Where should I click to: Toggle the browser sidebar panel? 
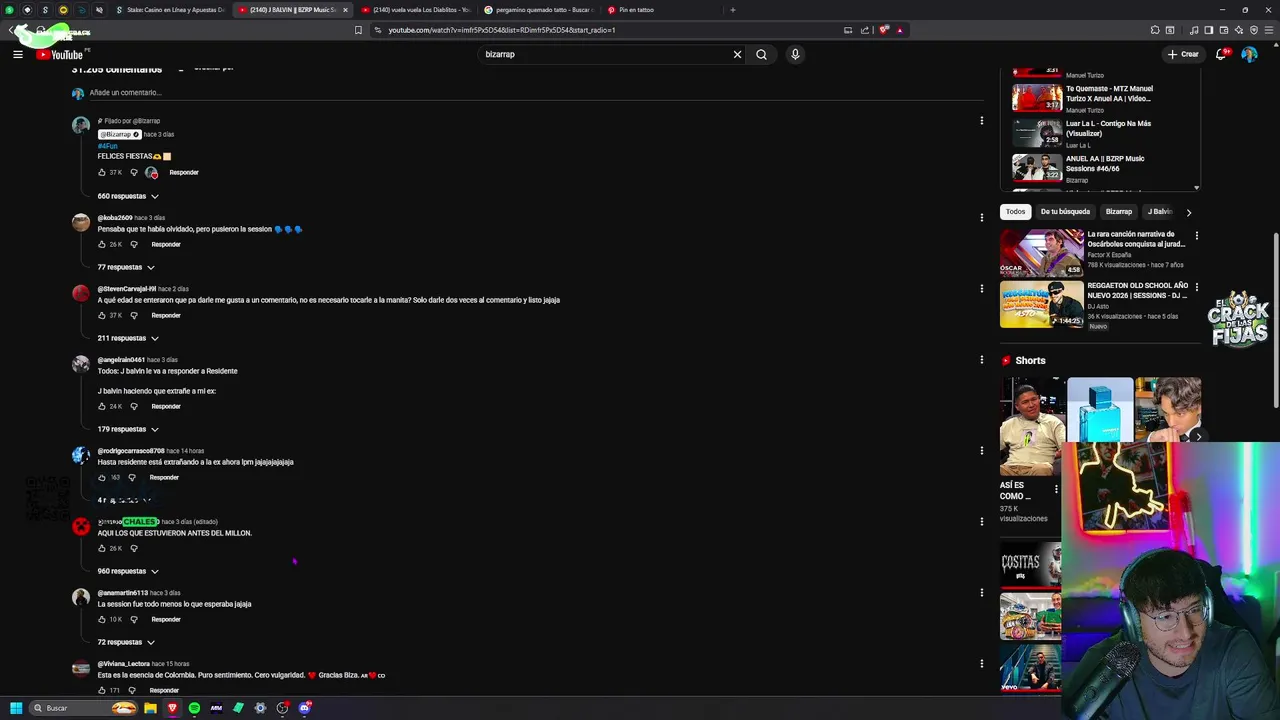[1208, 30]
